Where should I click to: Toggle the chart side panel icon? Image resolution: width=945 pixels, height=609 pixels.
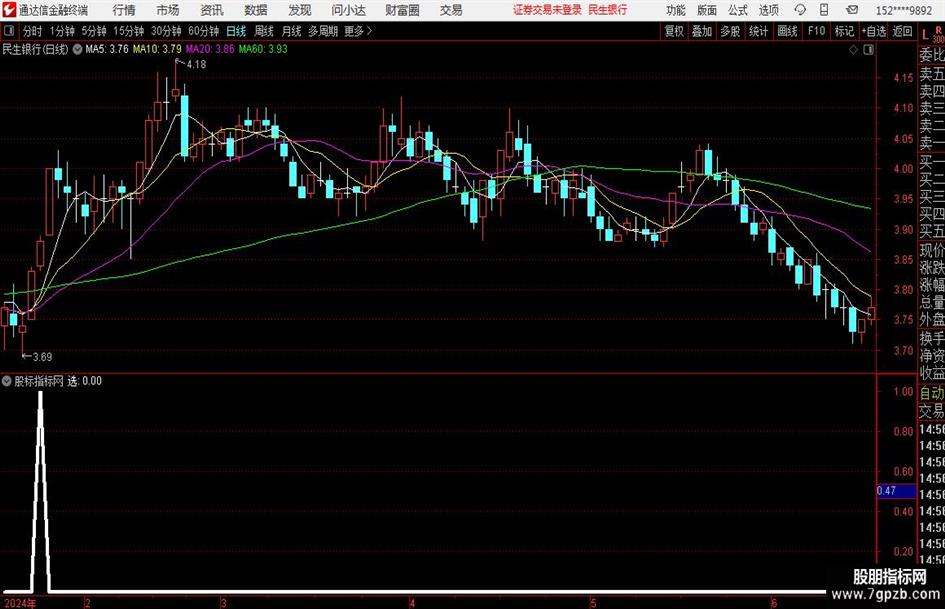(x=868, y=50)
